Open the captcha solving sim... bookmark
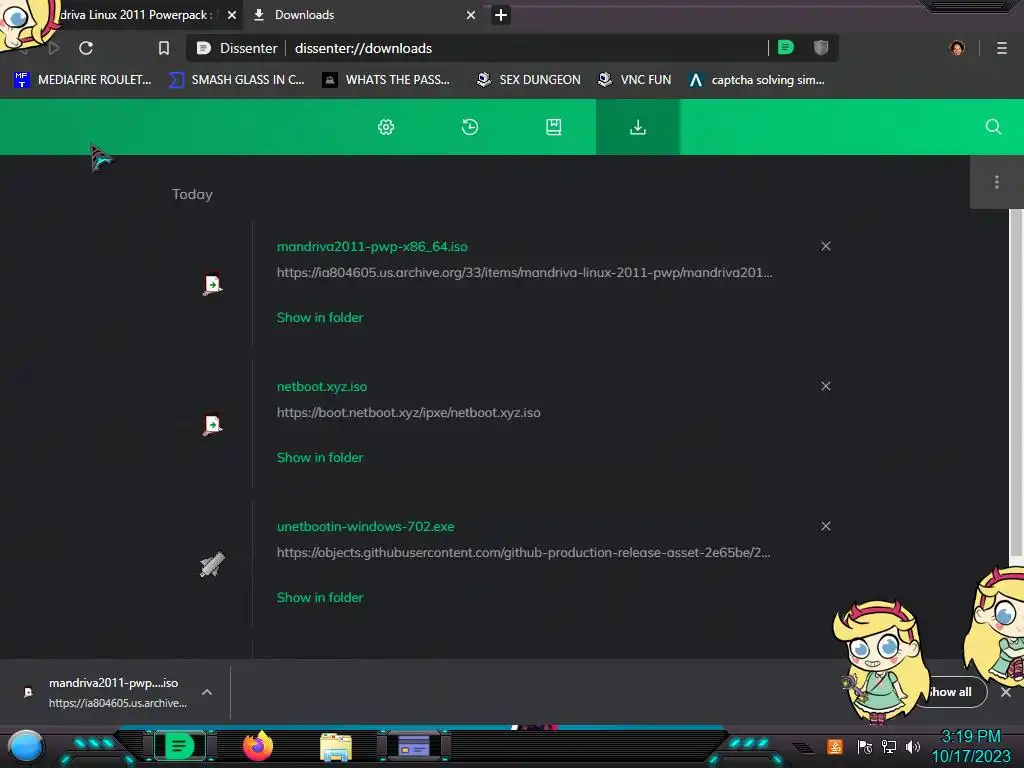This screenshot has height=768, width=1024. [x=756, y=80]
